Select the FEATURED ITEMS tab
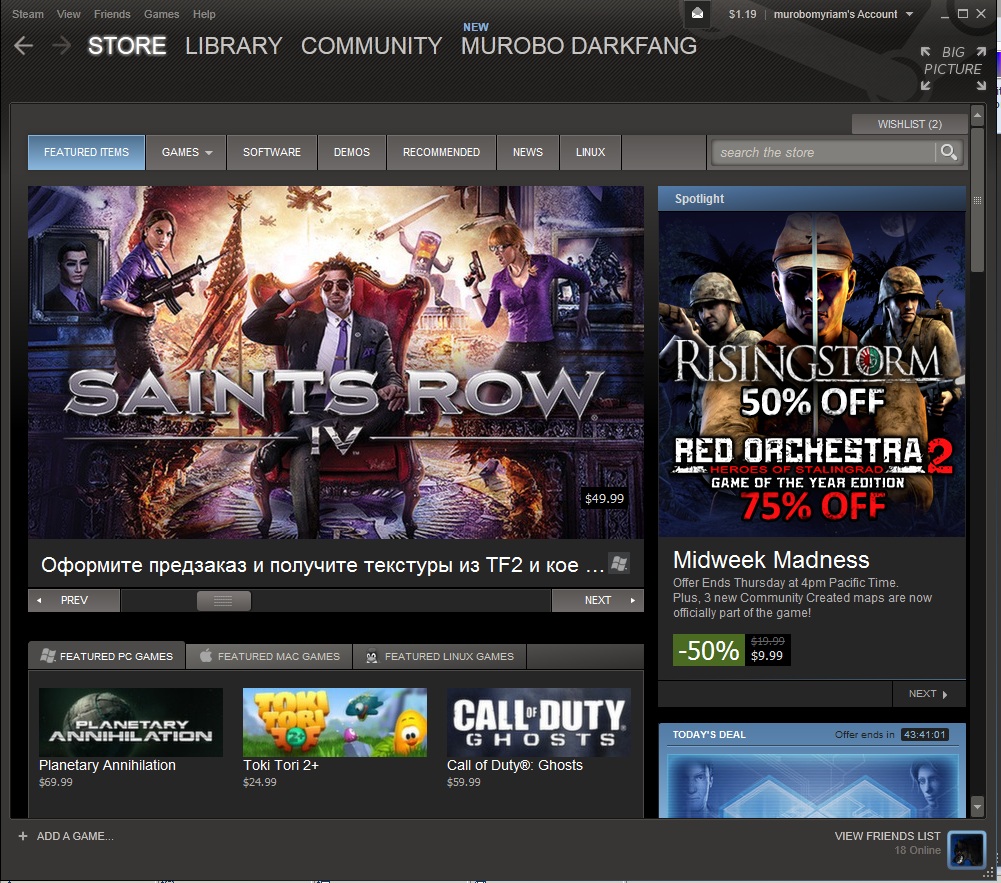 click(86, 152)
